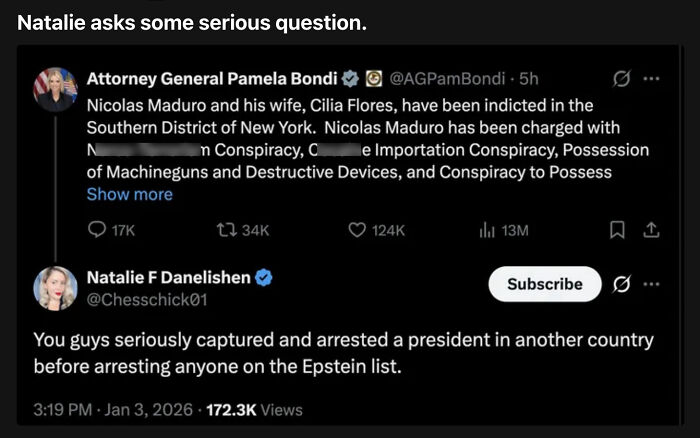Share the Bondi post via share icon
The width and height of the screenshot is (700, 438).
pyautogui.click(x=651, y=230)
